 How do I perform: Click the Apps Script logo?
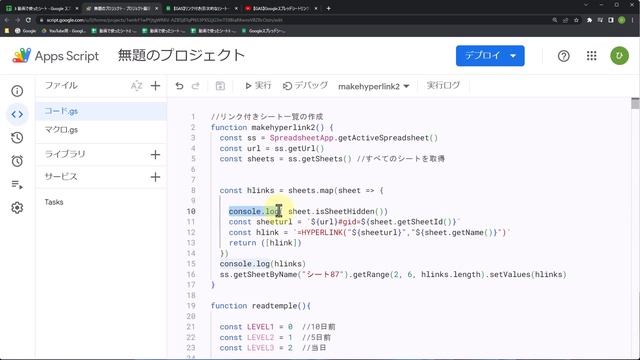click(56, 56)
